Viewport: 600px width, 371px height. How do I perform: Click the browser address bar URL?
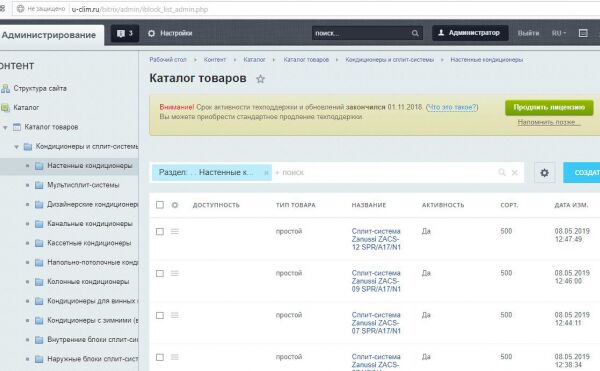[x=140, y=9]
